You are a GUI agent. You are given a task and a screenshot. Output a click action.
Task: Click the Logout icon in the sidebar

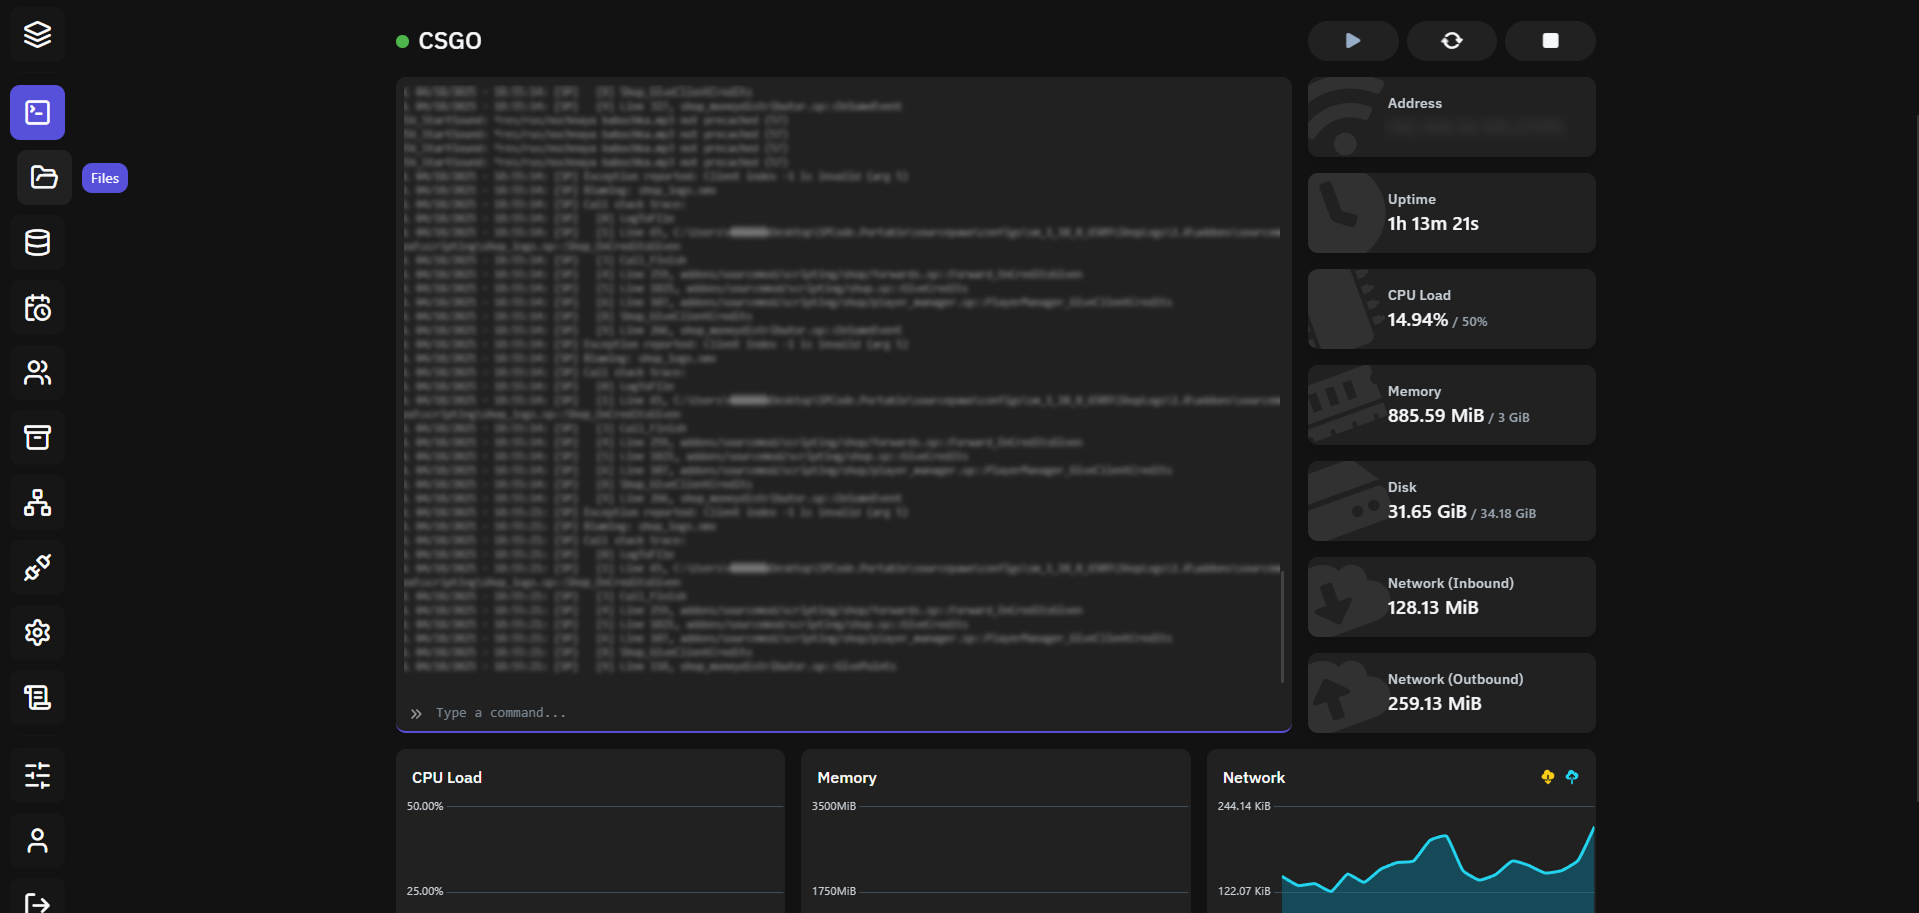(x=38, y=900)
